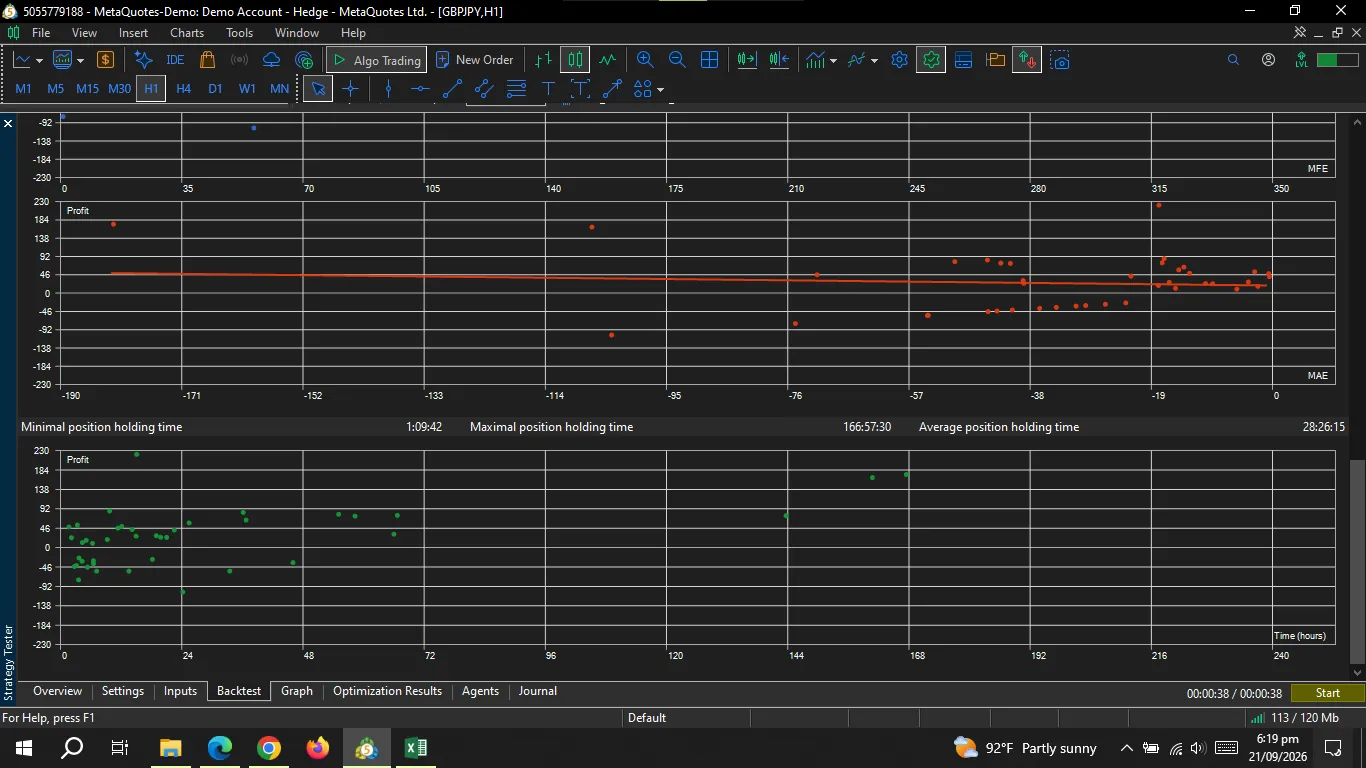Select the Fibonacci retracement tool
Screen dimensions: 1366x768
pyautogui.click(x=516, y=89)
